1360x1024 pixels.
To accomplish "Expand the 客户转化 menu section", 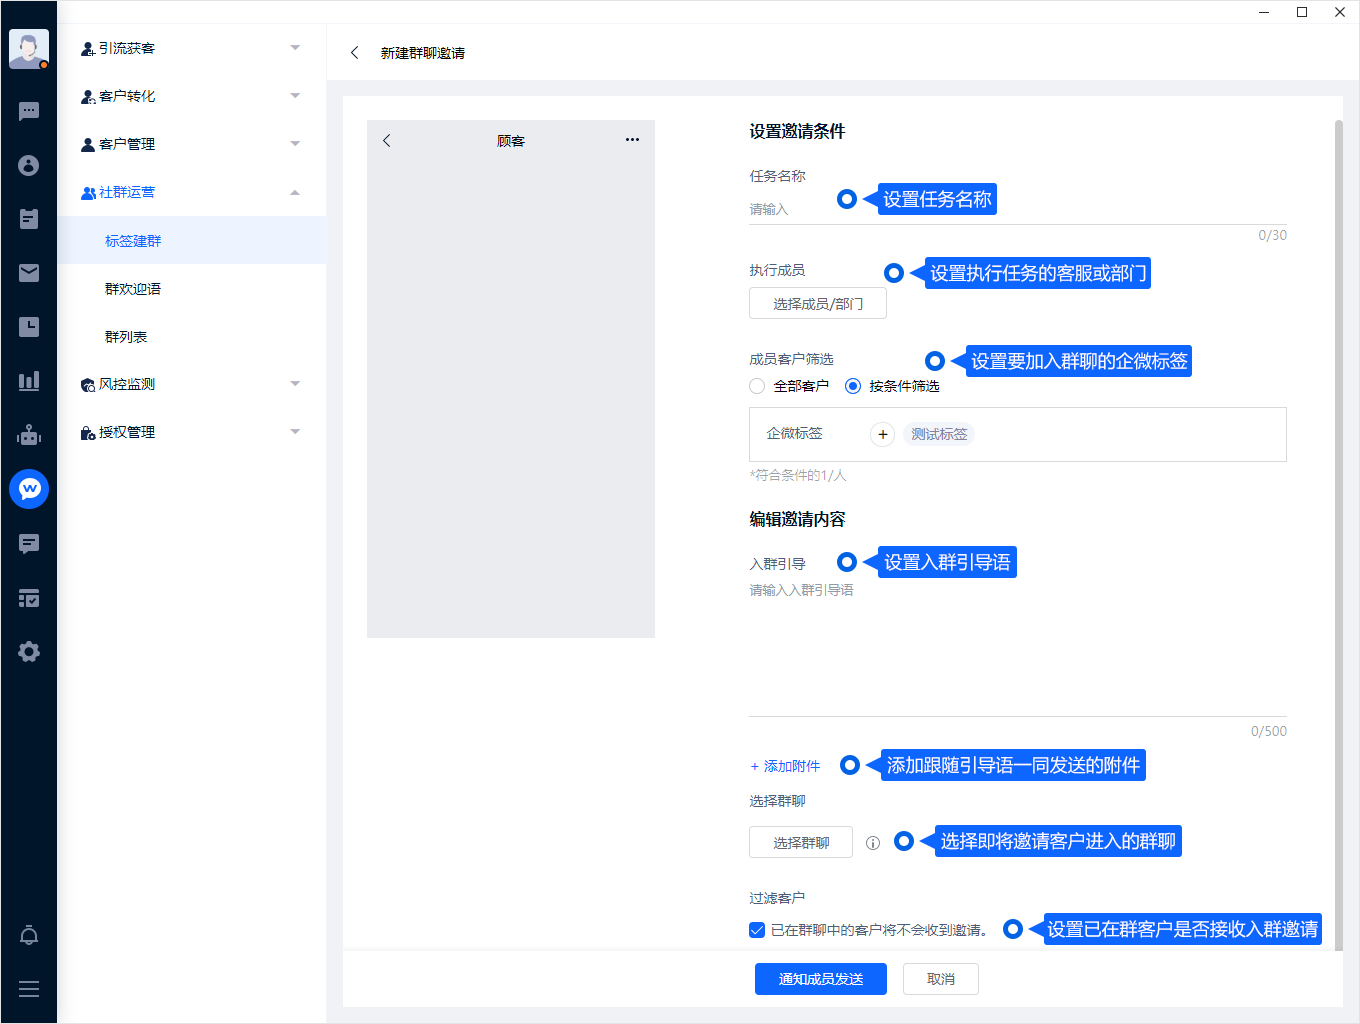I will [192, 96].
